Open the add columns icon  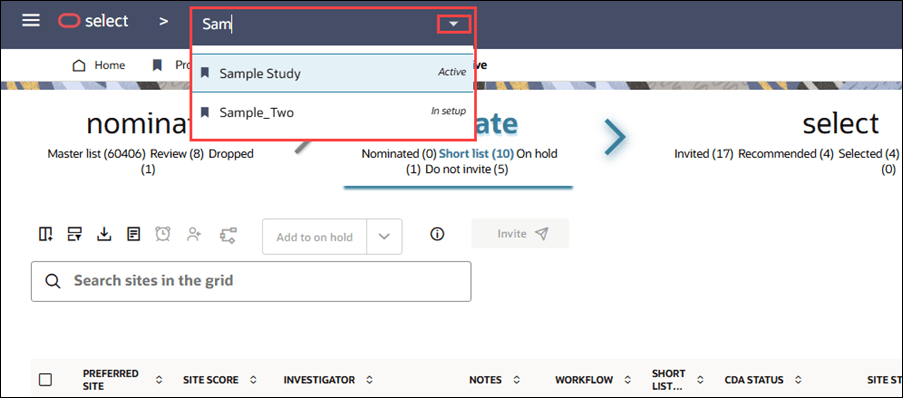tap(45, 234)
